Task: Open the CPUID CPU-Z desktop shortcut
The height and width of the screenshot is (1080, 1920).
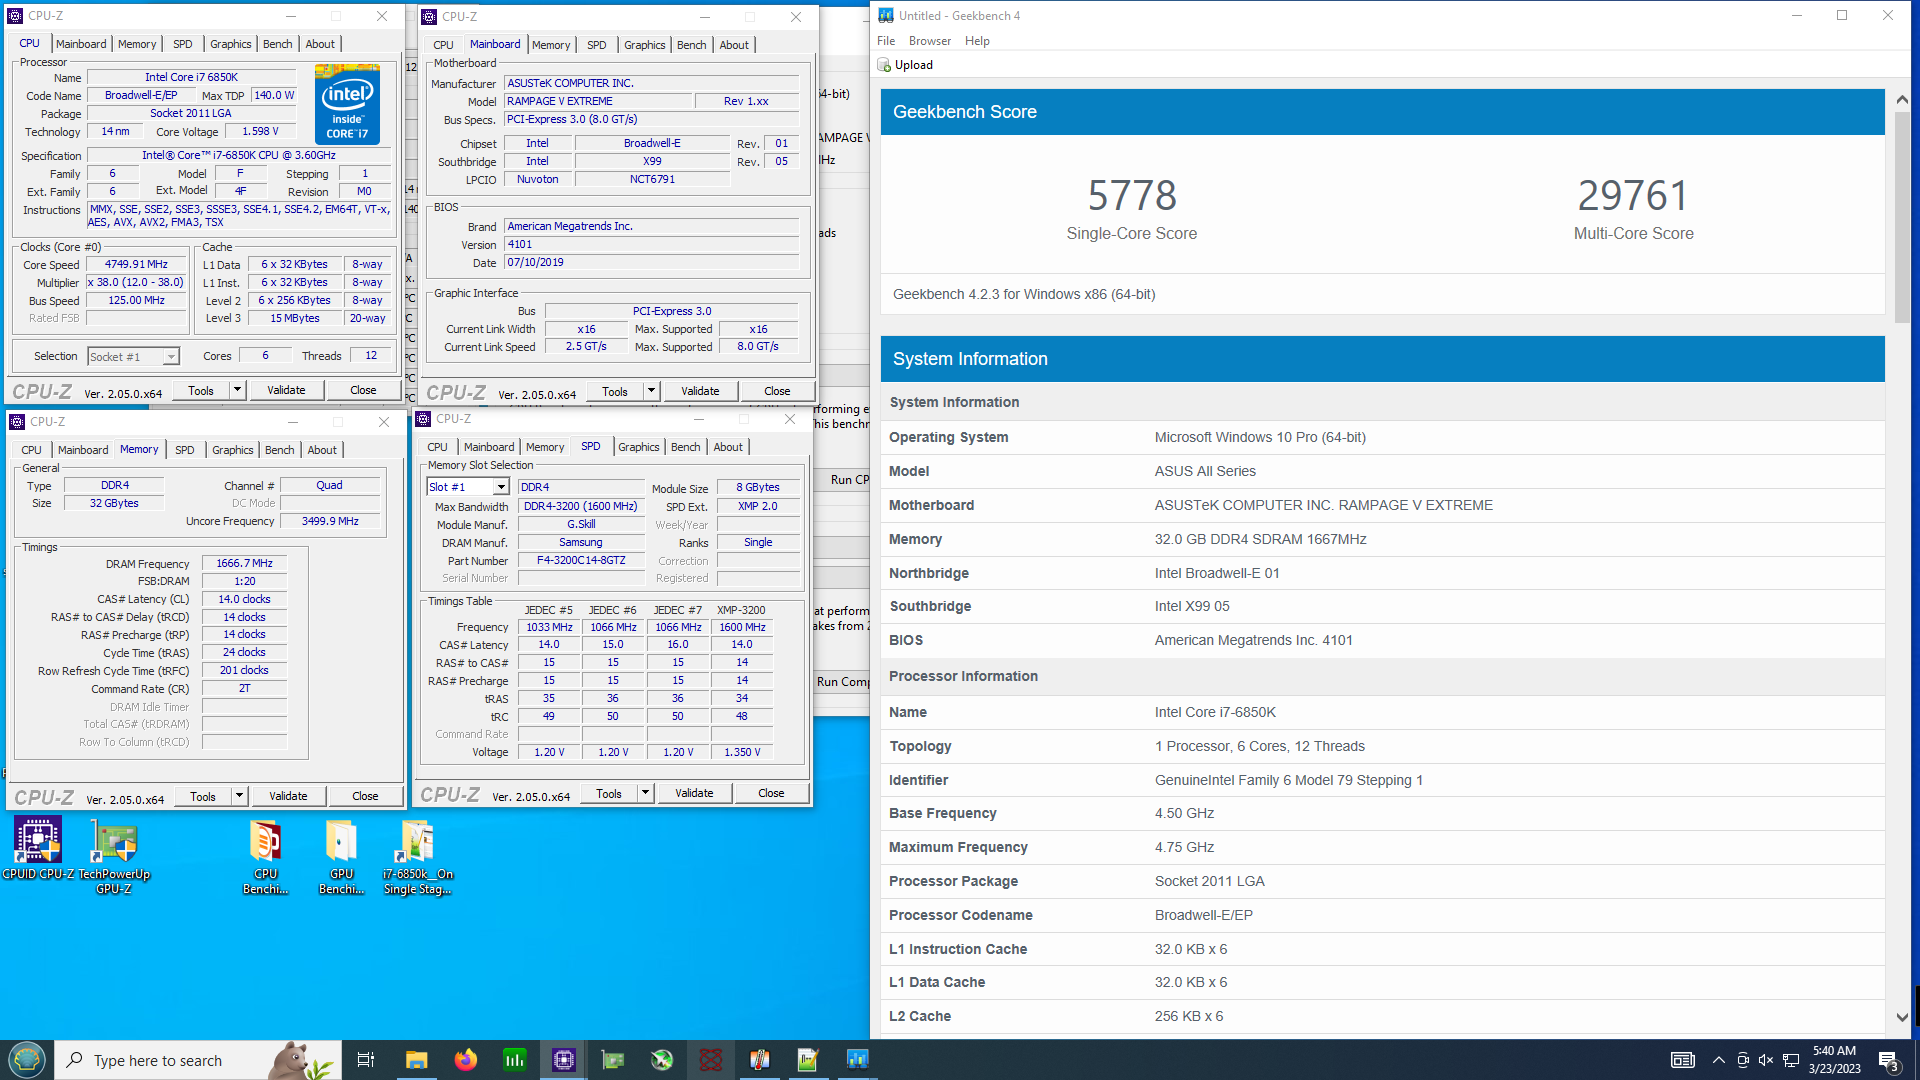Action: [38, 850]
